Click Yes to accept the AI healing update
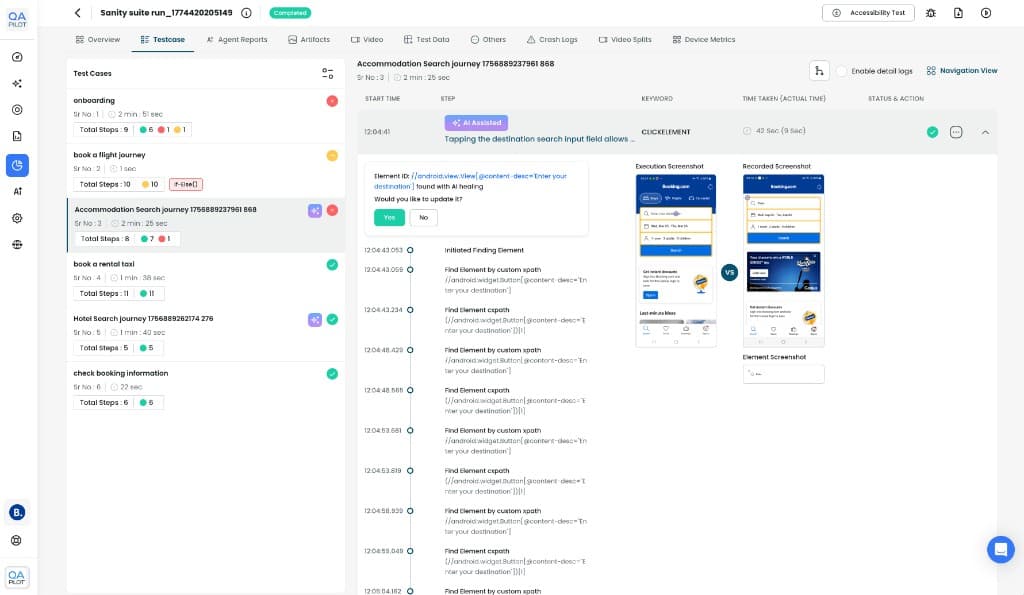1024x595 pixels. tap(388, 217)
